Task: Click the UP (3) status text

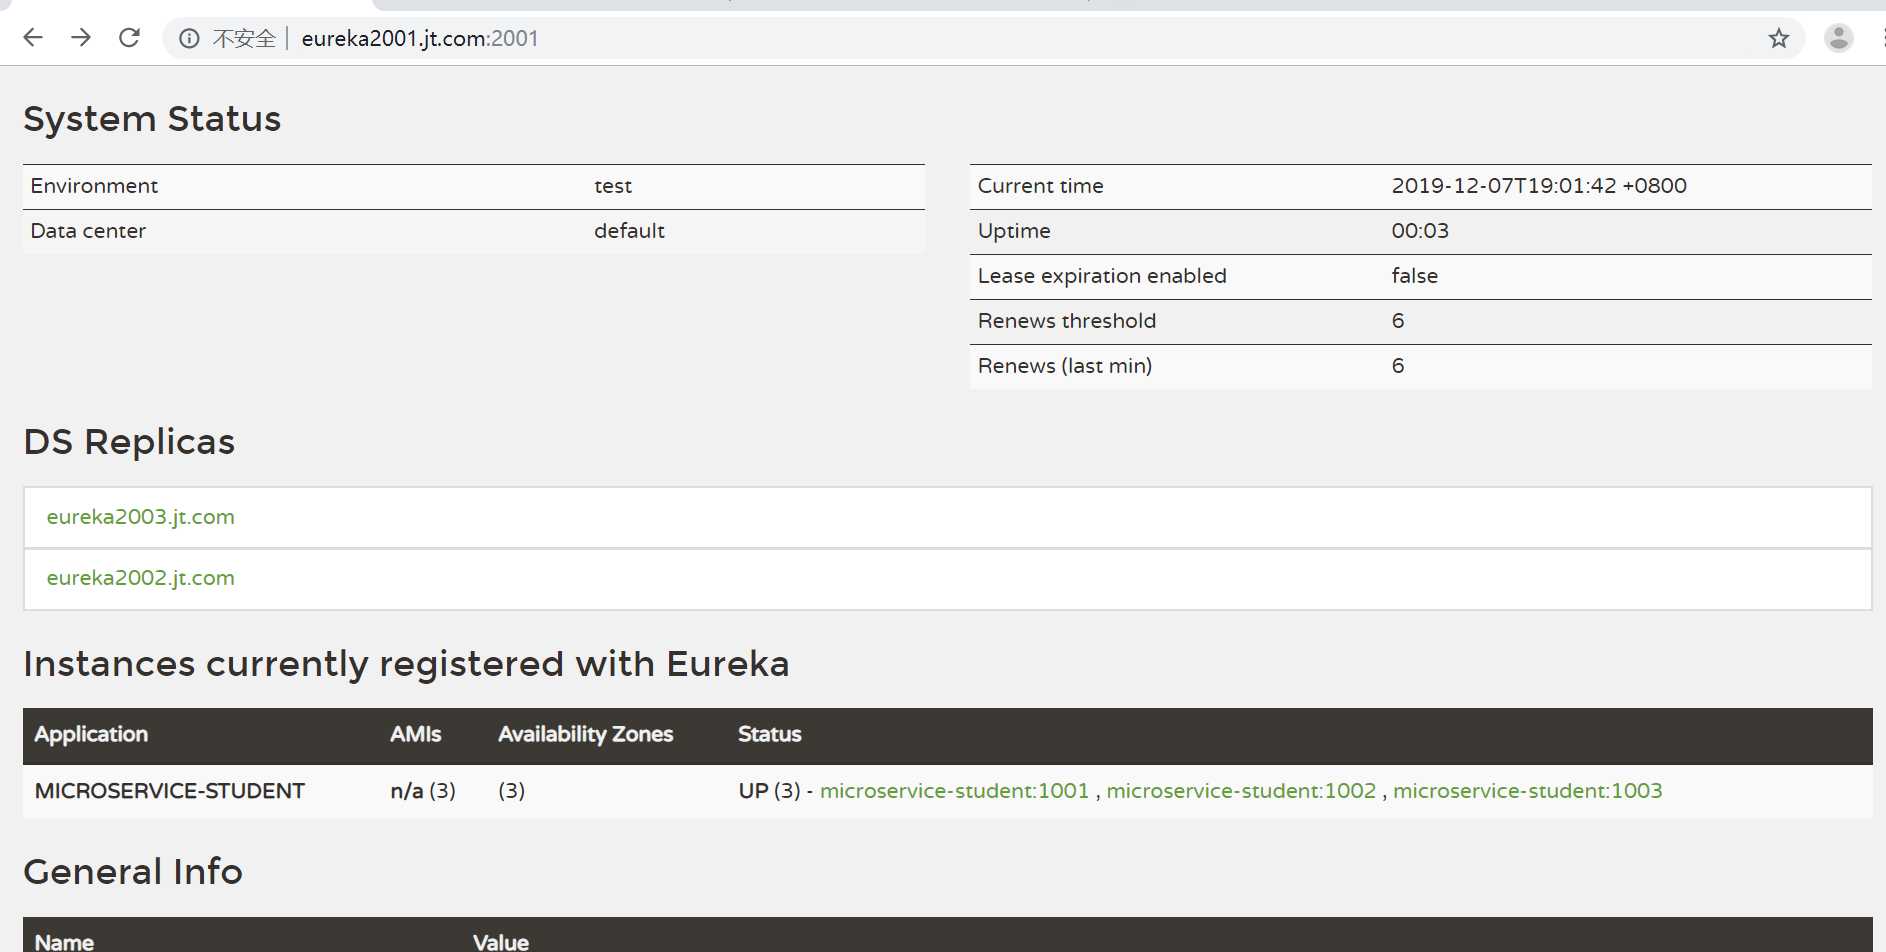Action: (x=769, y=791)
